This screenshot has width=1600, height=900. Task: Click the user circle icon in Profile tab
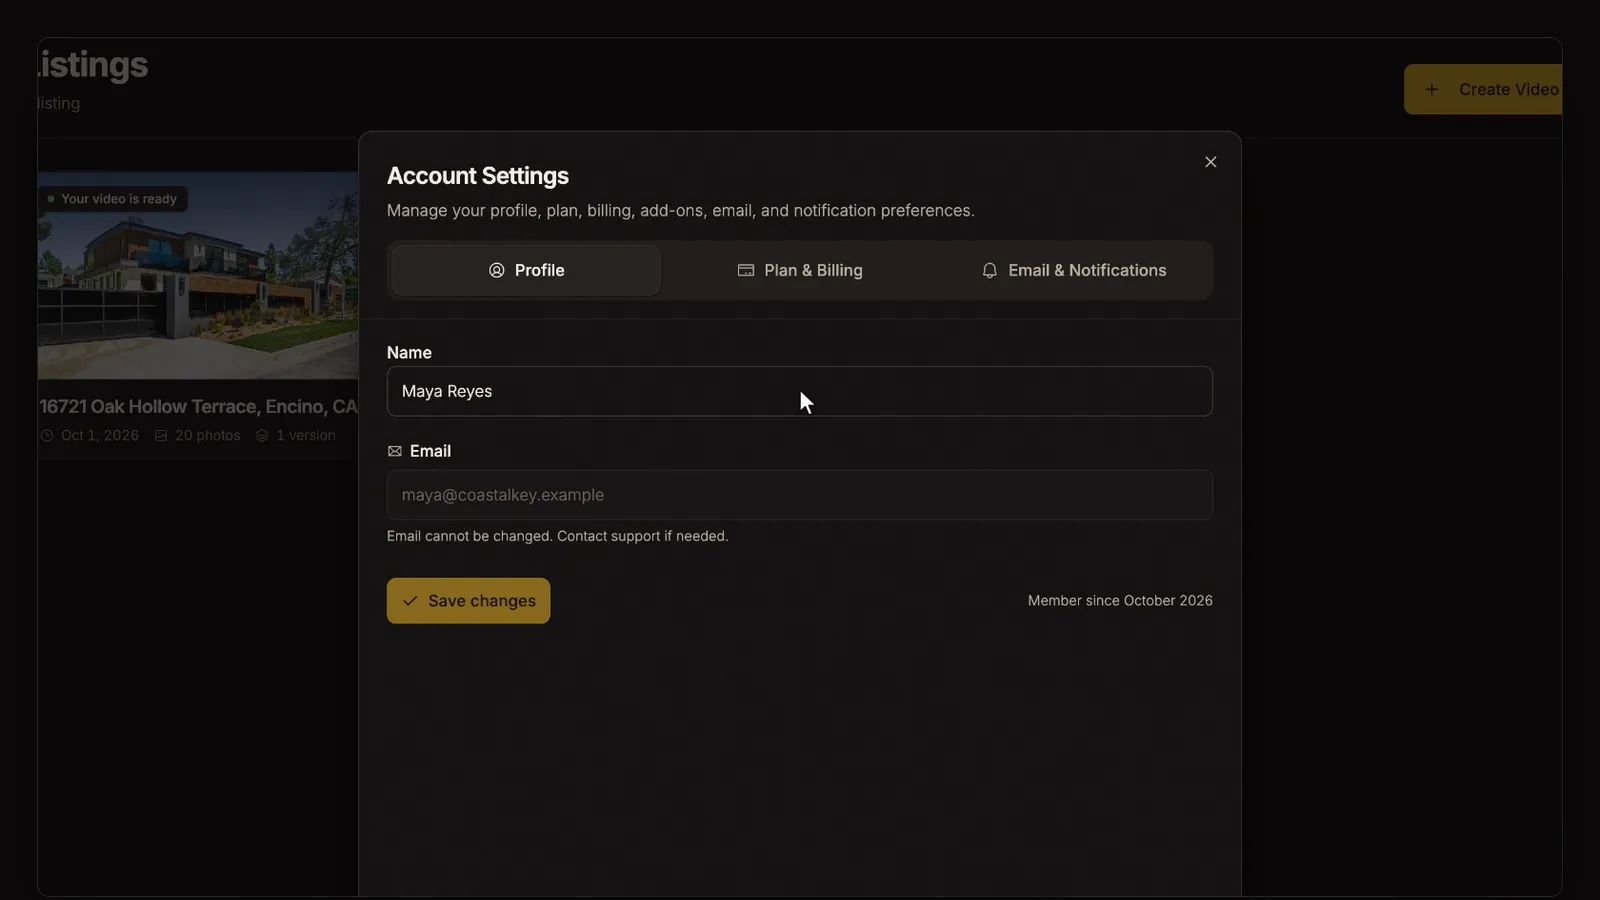(497, 270)
